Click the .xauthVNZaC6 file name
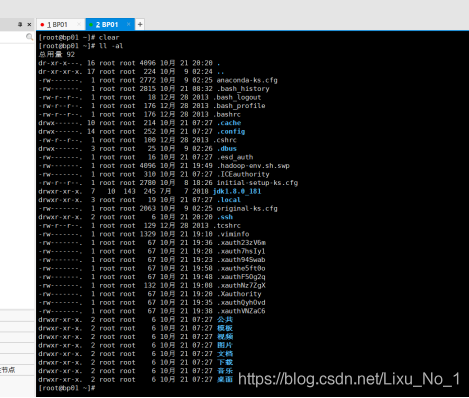The height and width of the screenshot is (398, 469). coord(241,311)
